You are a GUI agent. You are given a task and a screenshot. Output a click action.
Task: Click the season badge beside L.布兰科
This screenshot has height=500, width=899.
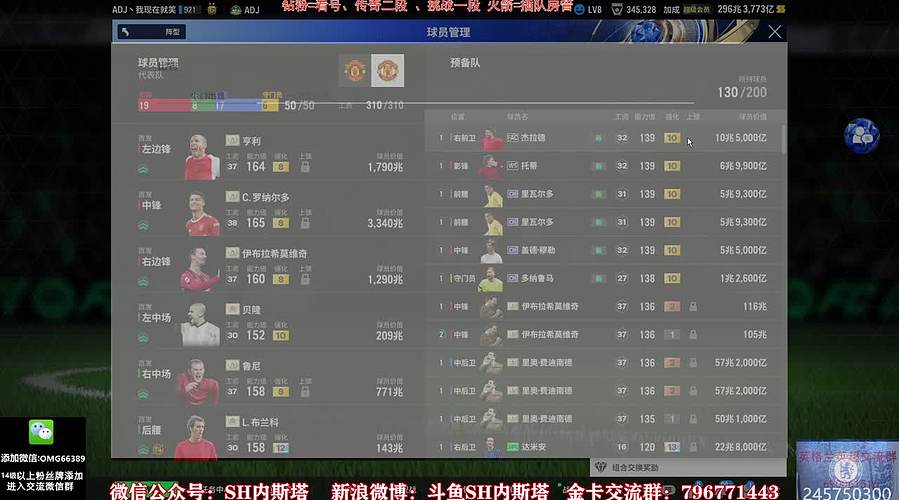coord(232,421)
